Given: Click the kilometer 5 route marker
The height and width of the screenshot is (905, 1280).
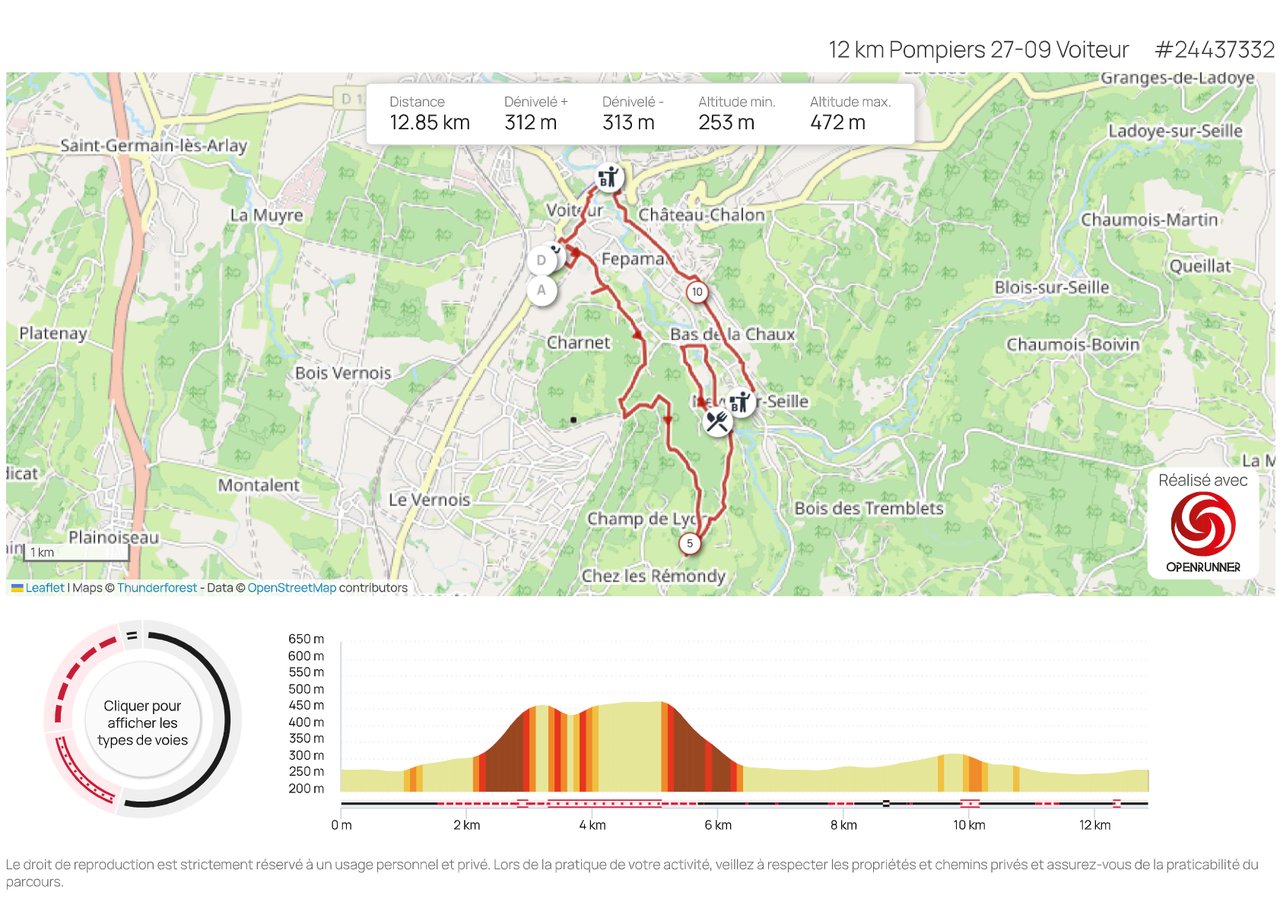Looking at the screenshot, I should (x=689, y=544).
